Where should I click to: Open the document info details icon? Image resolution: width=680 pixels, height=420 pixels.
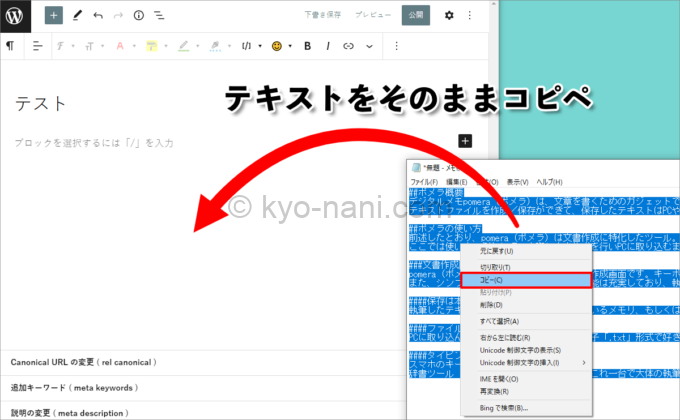coord(138,15)
